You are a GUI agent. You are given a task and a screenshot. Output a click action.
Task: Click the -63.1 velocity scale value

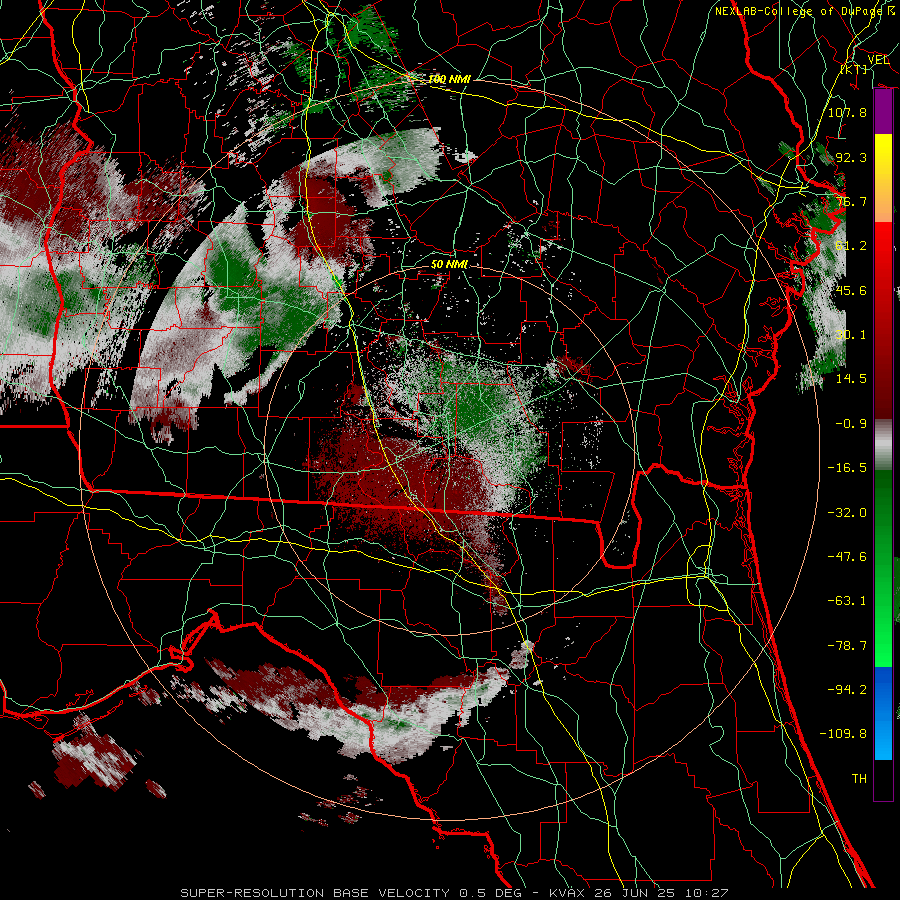point(847,601)
